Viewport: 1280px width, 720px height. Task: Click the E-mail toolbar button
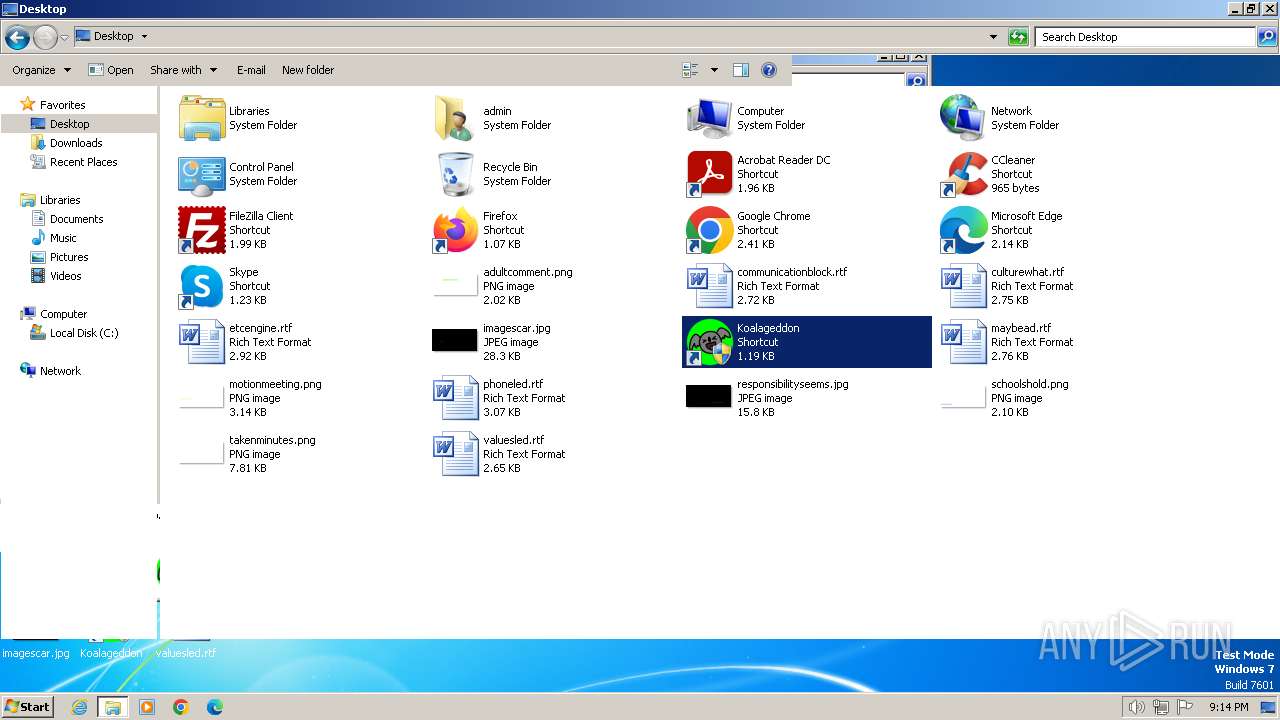click(251, 70)
